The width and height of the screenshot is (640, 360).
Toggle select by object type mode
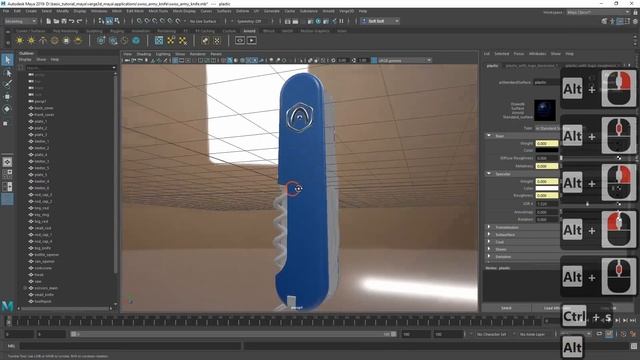[109, 21]
